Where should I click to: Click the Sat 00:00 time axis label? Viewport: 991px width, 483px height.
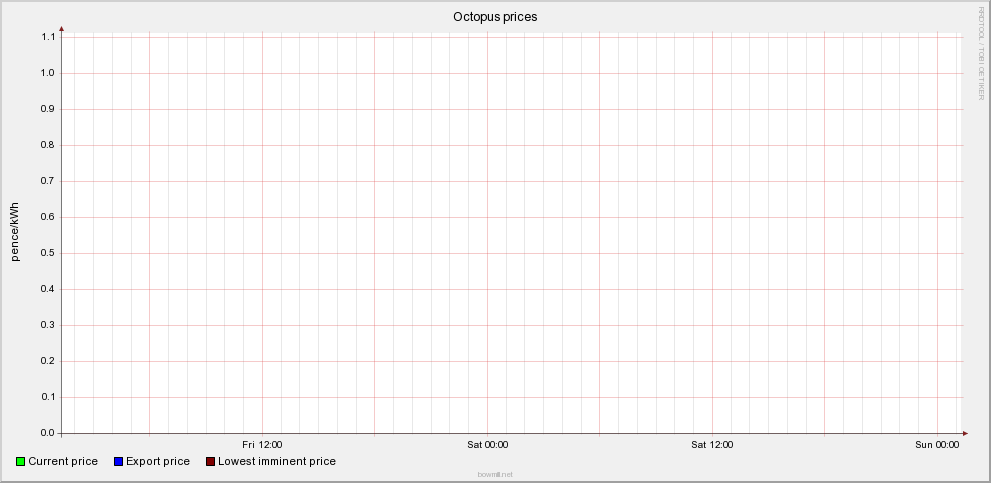click(487, 444)
